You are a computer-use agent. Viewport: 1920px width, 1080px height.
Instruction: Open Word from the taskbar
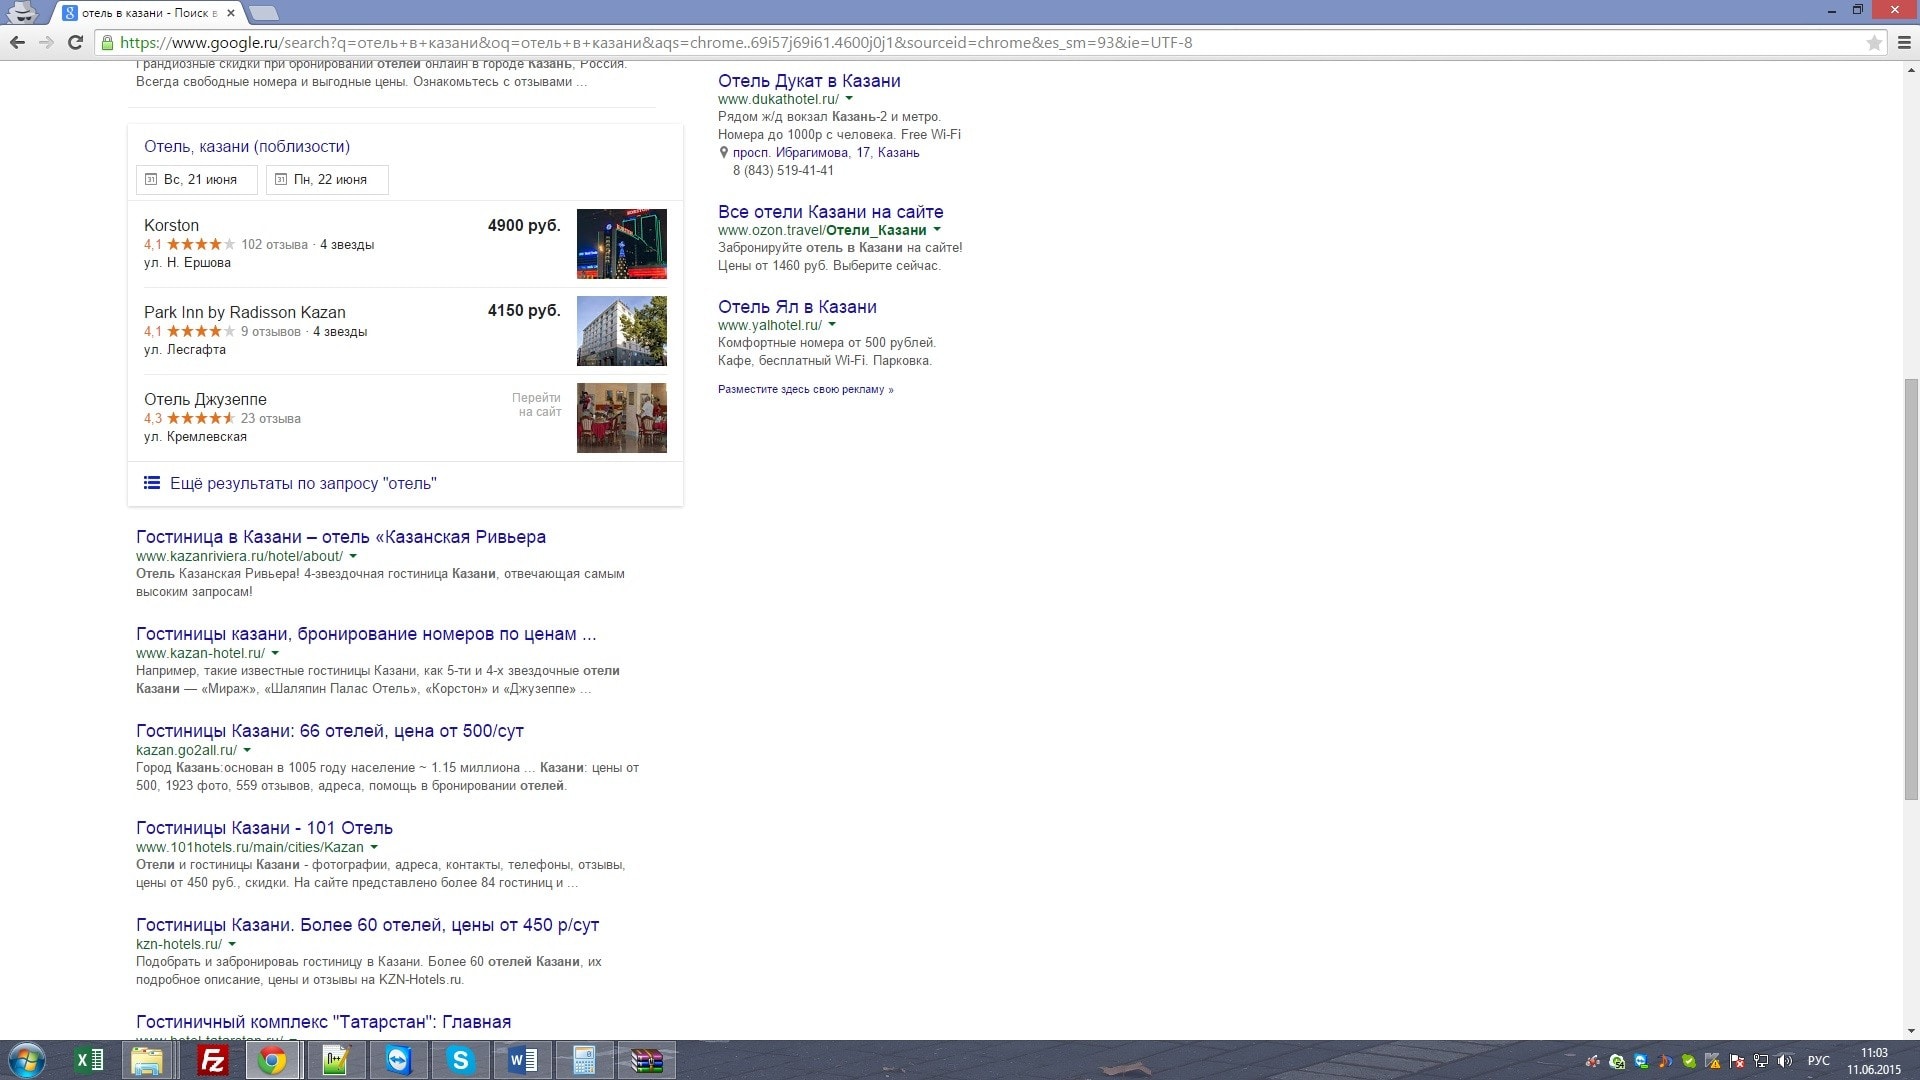point(522,1060)
